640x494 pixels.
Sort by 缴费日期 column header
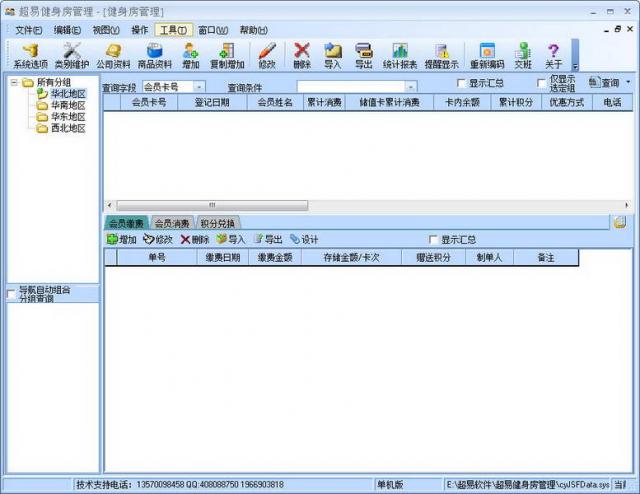[x=222, y=258]
